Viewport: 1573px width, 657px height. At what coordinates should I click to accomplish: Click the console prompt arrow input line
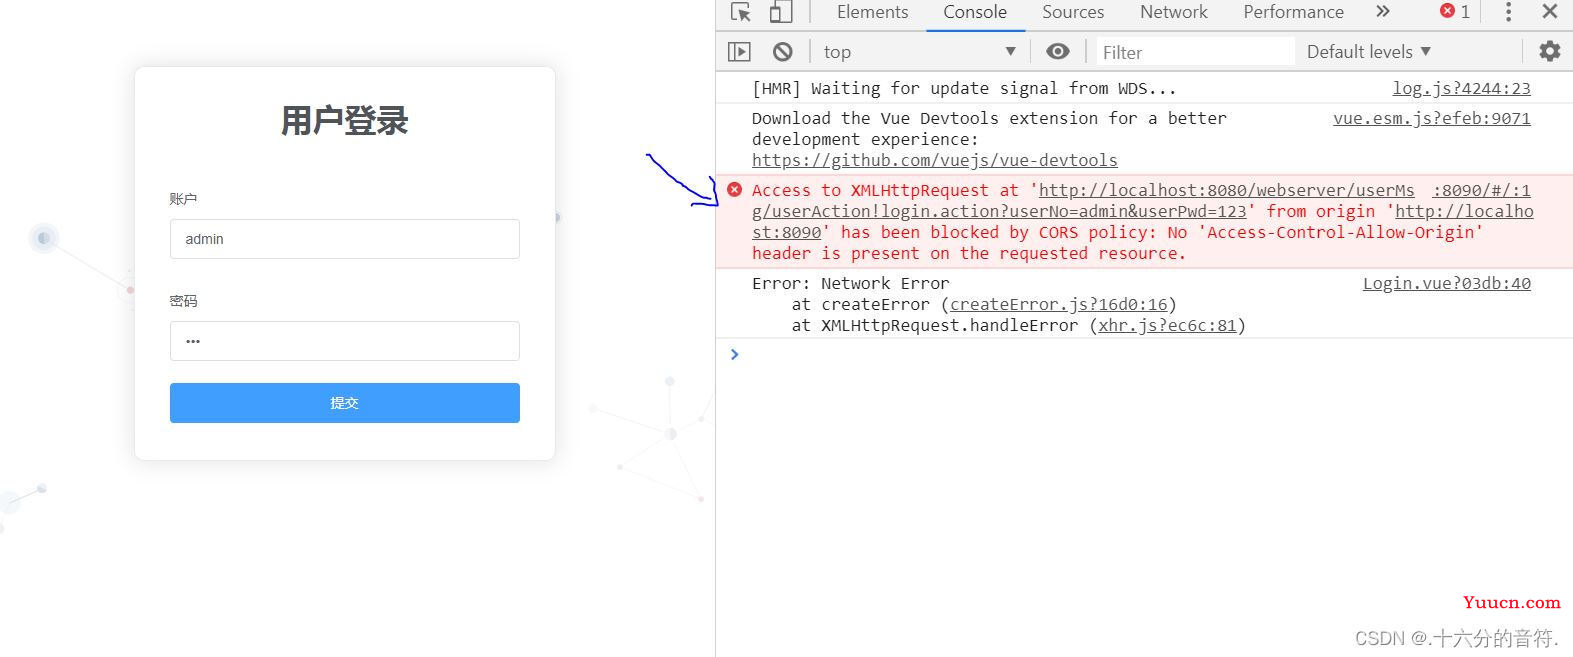1144,354
